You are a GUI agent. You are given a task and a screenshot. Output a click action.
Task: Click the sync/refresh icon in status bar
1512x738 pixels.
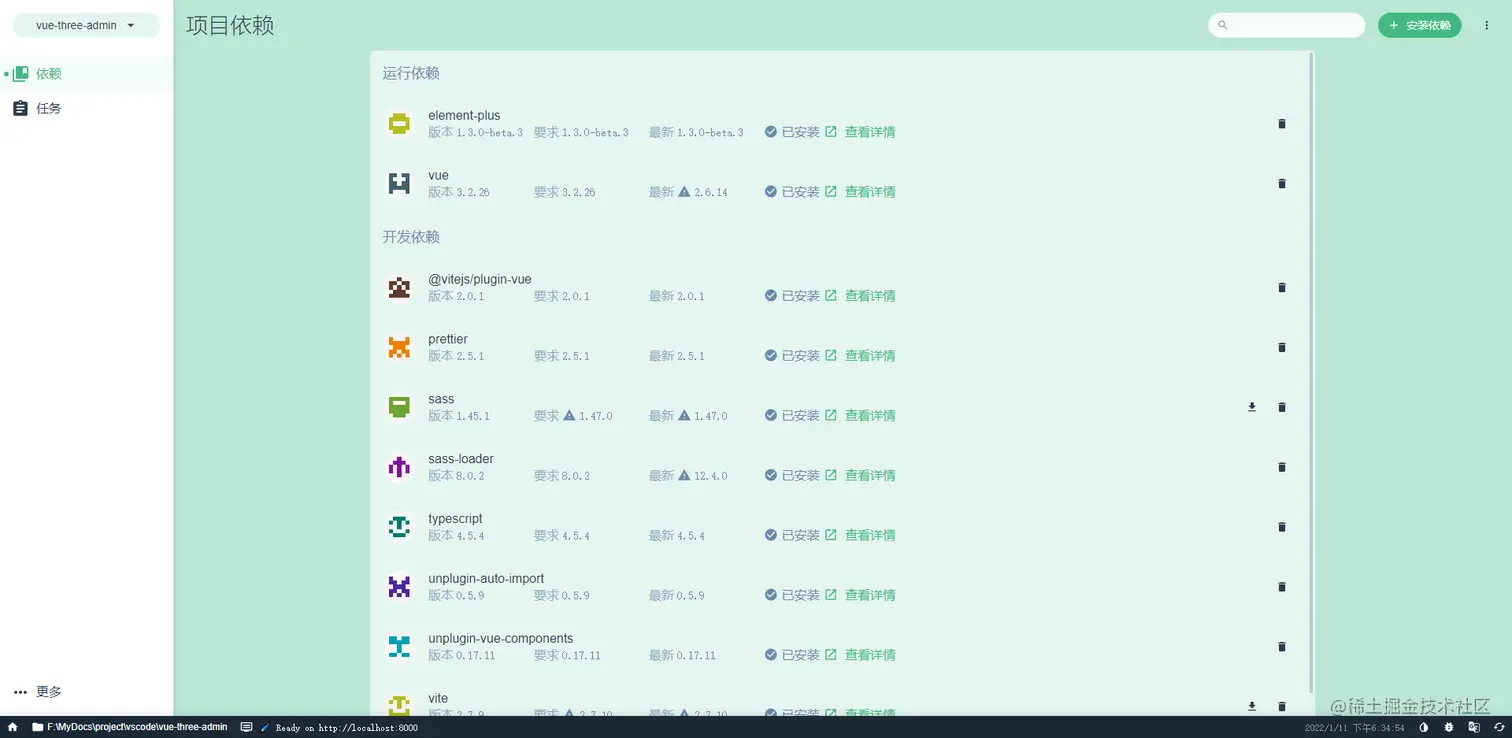[x=1501, y=728]
